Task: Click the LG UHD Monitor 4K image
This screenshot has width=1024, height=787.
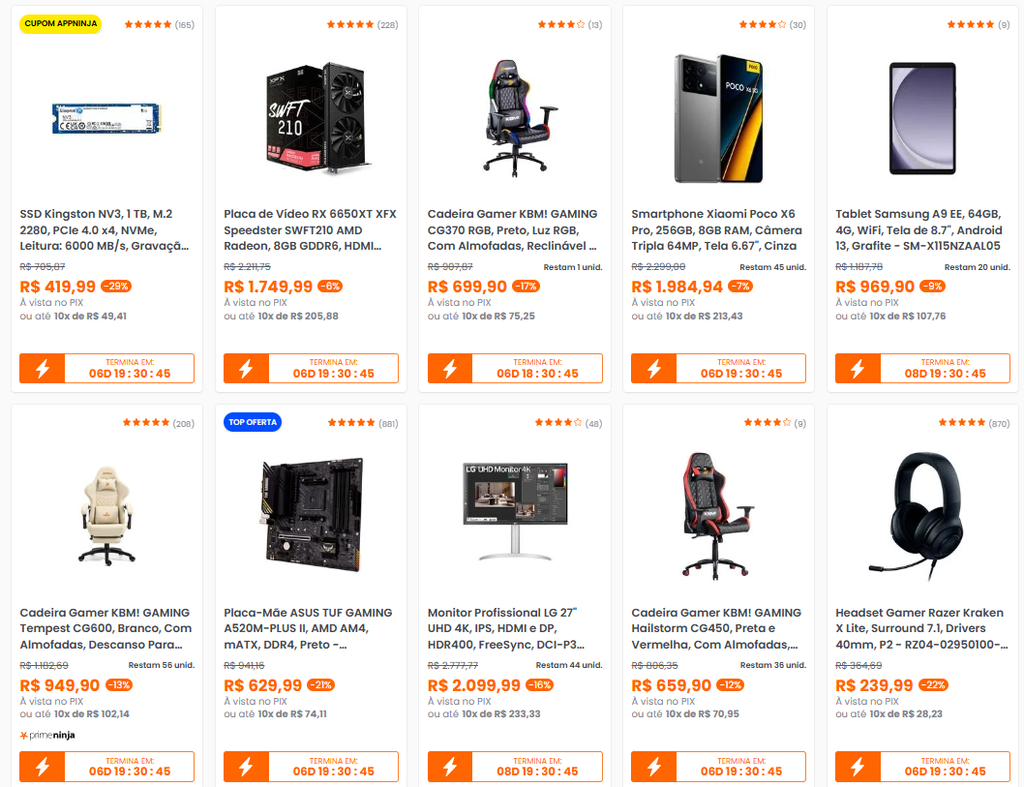Action: (515, 511)
